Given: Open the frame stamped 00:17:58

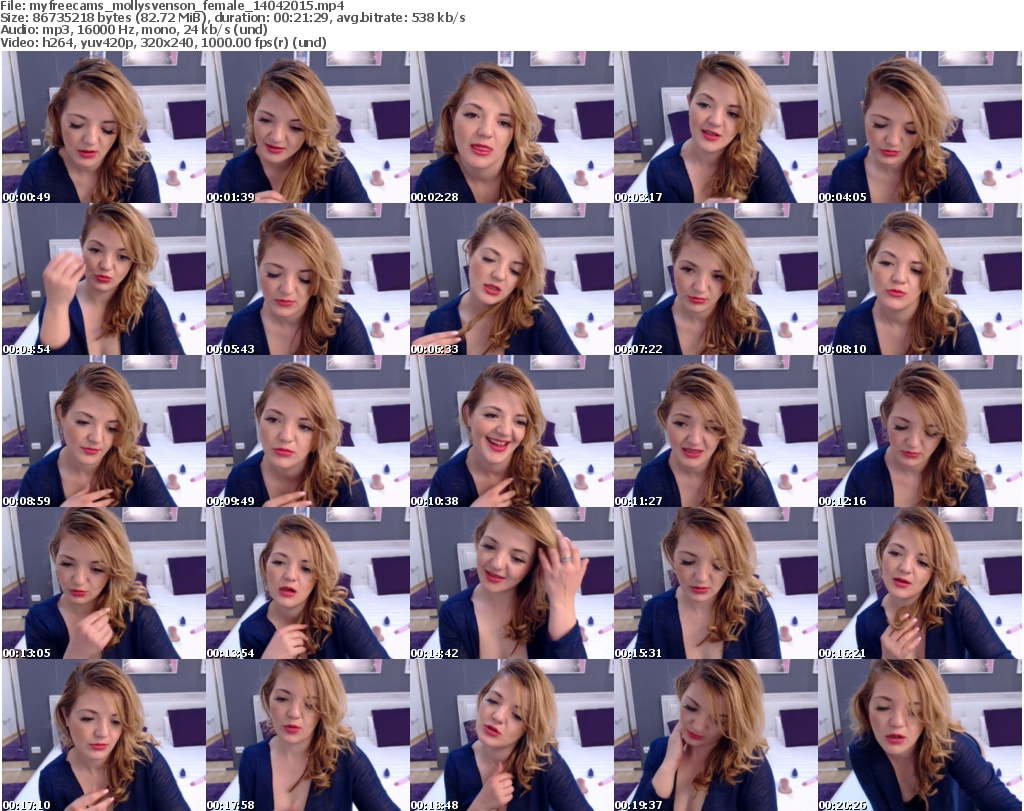Looking at the screenshot, I should 308,735.
